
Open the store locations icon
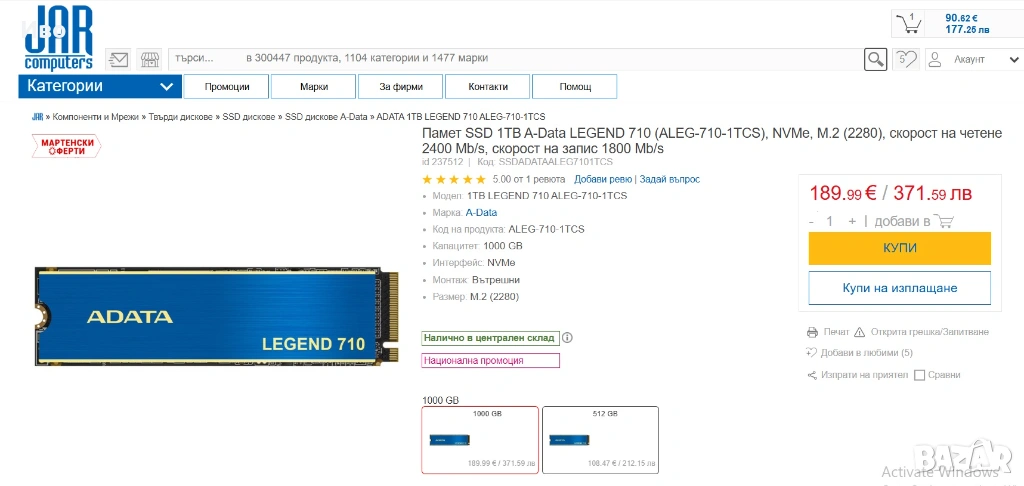point(151,59)
